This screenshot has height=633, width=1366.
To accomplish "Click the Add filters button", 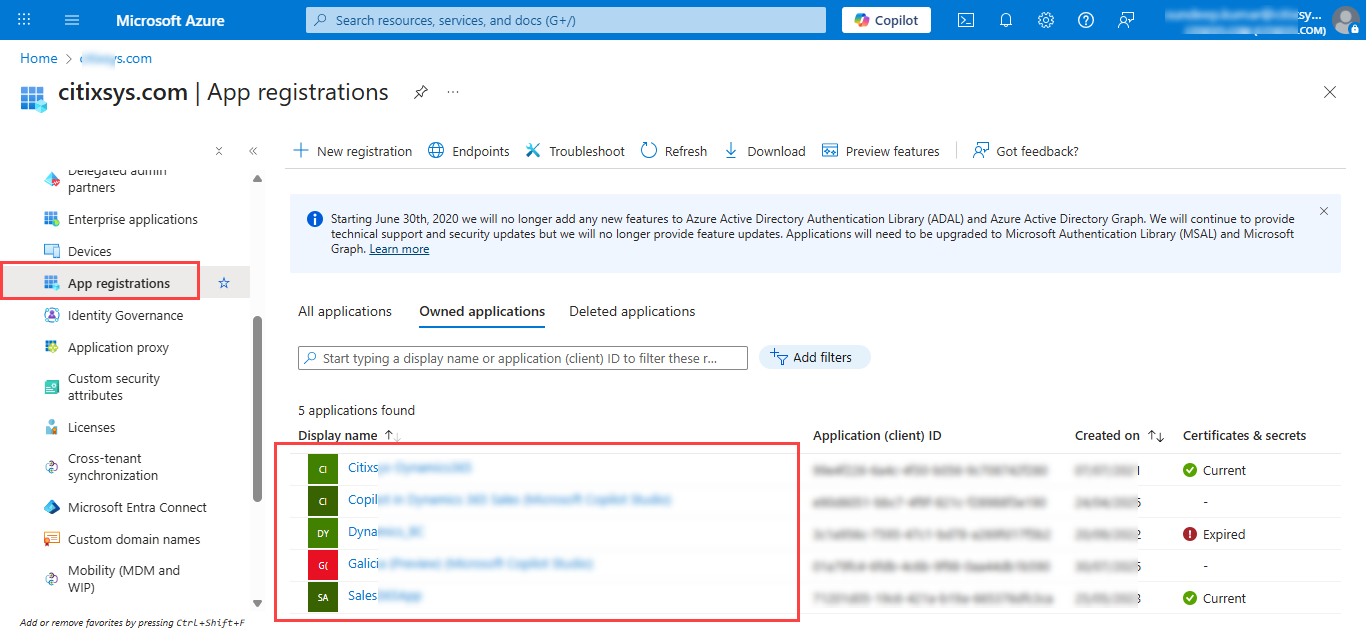I will (x=814, y=357).
